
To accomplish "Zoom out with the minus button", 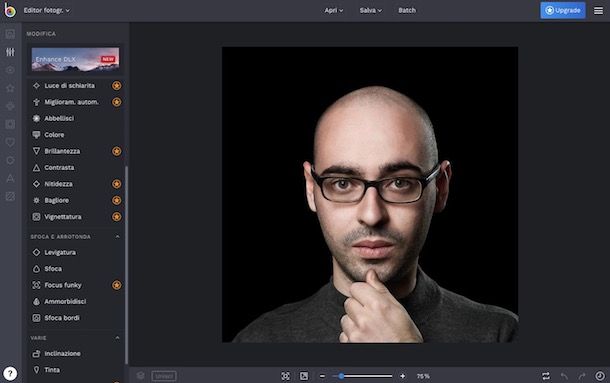I will [x=322, y=376].
